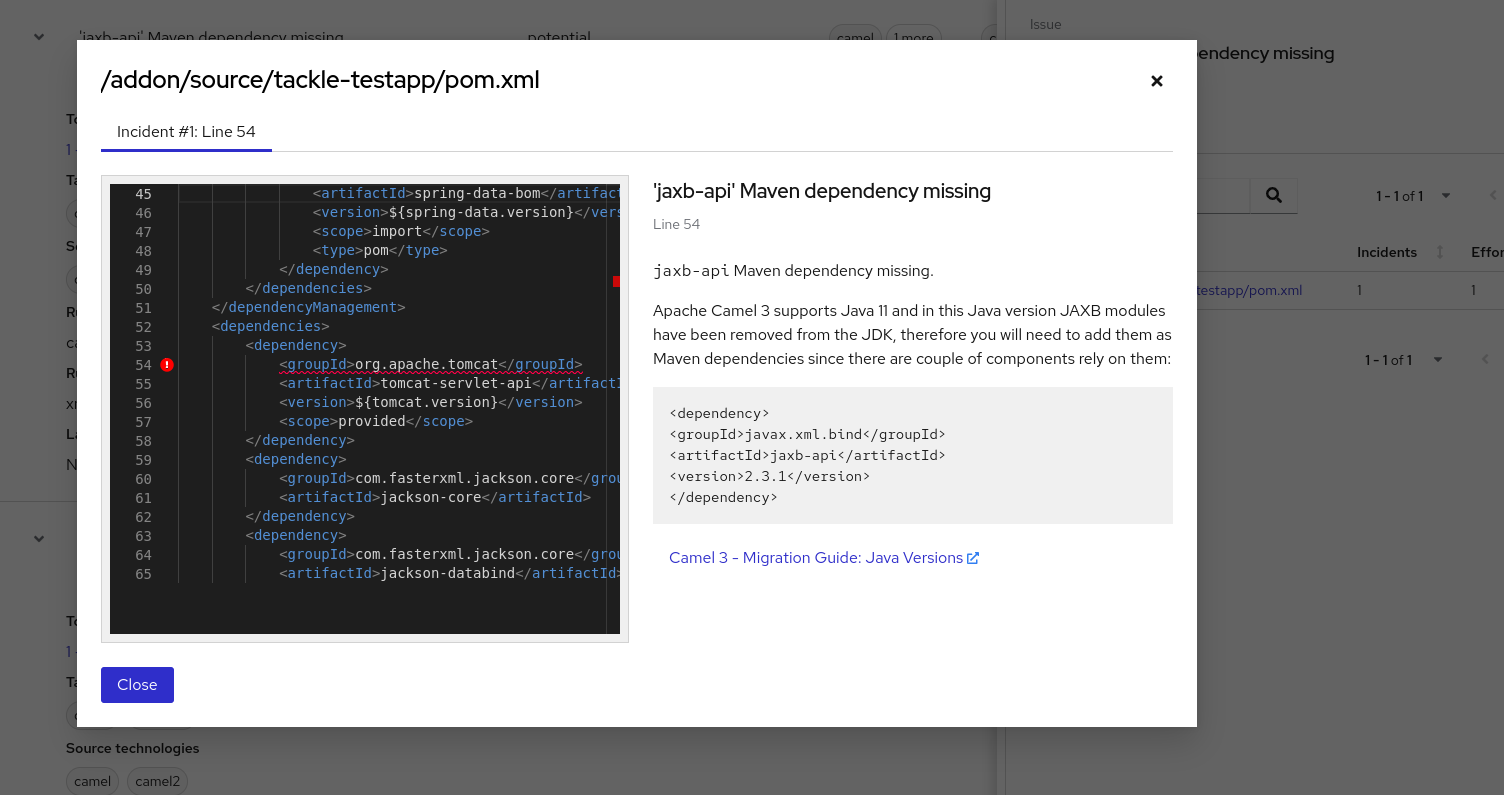Click the red error marker on line 54

167,365
